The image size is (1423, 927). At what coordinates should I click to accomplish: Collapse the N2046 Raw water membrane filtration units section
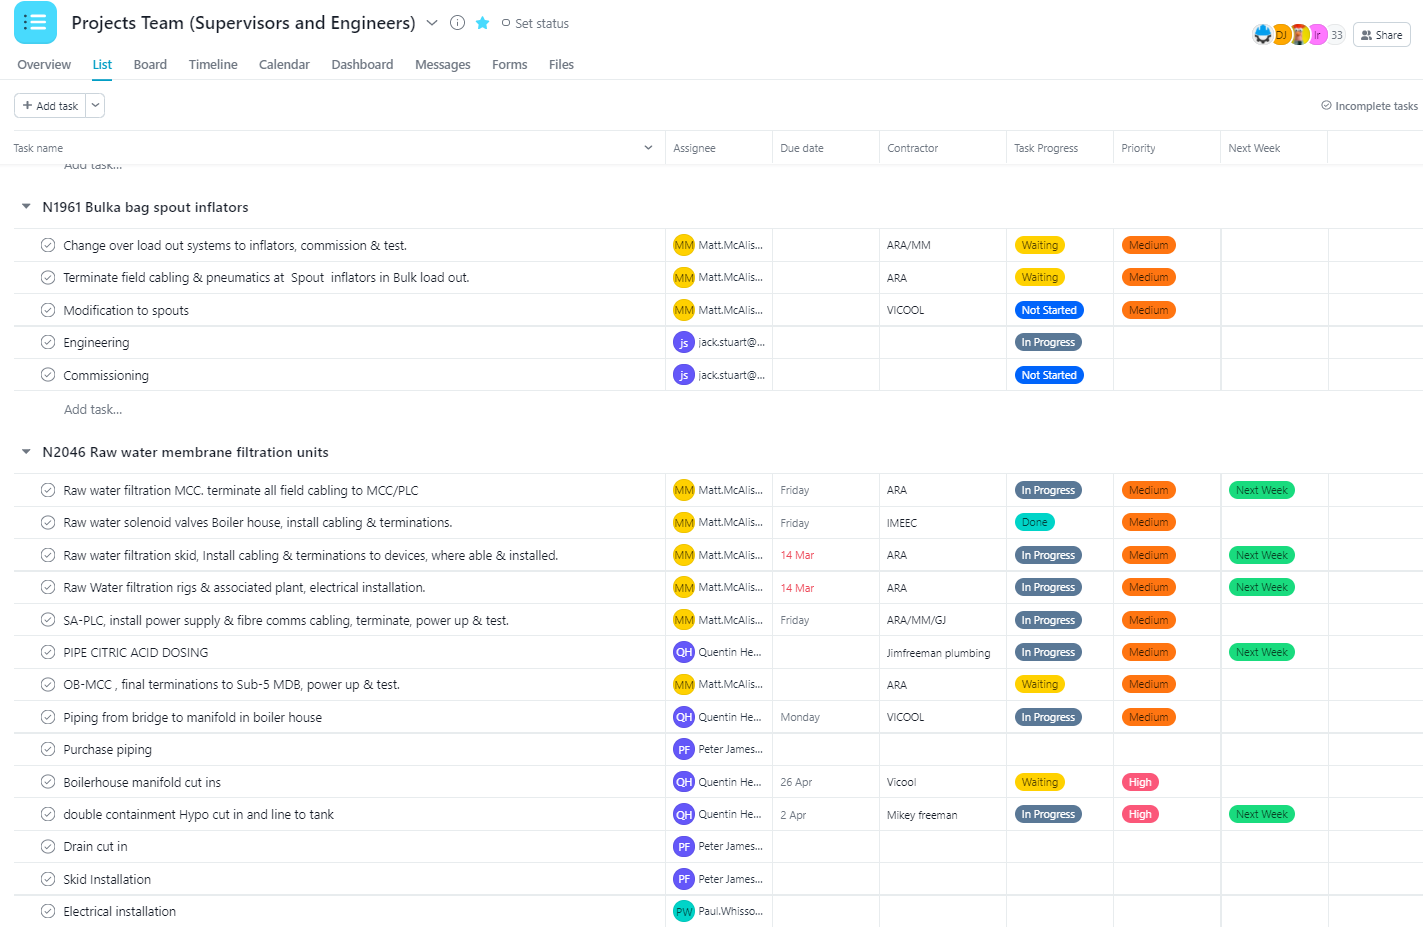pyautogui.click(x=25, y=452)
